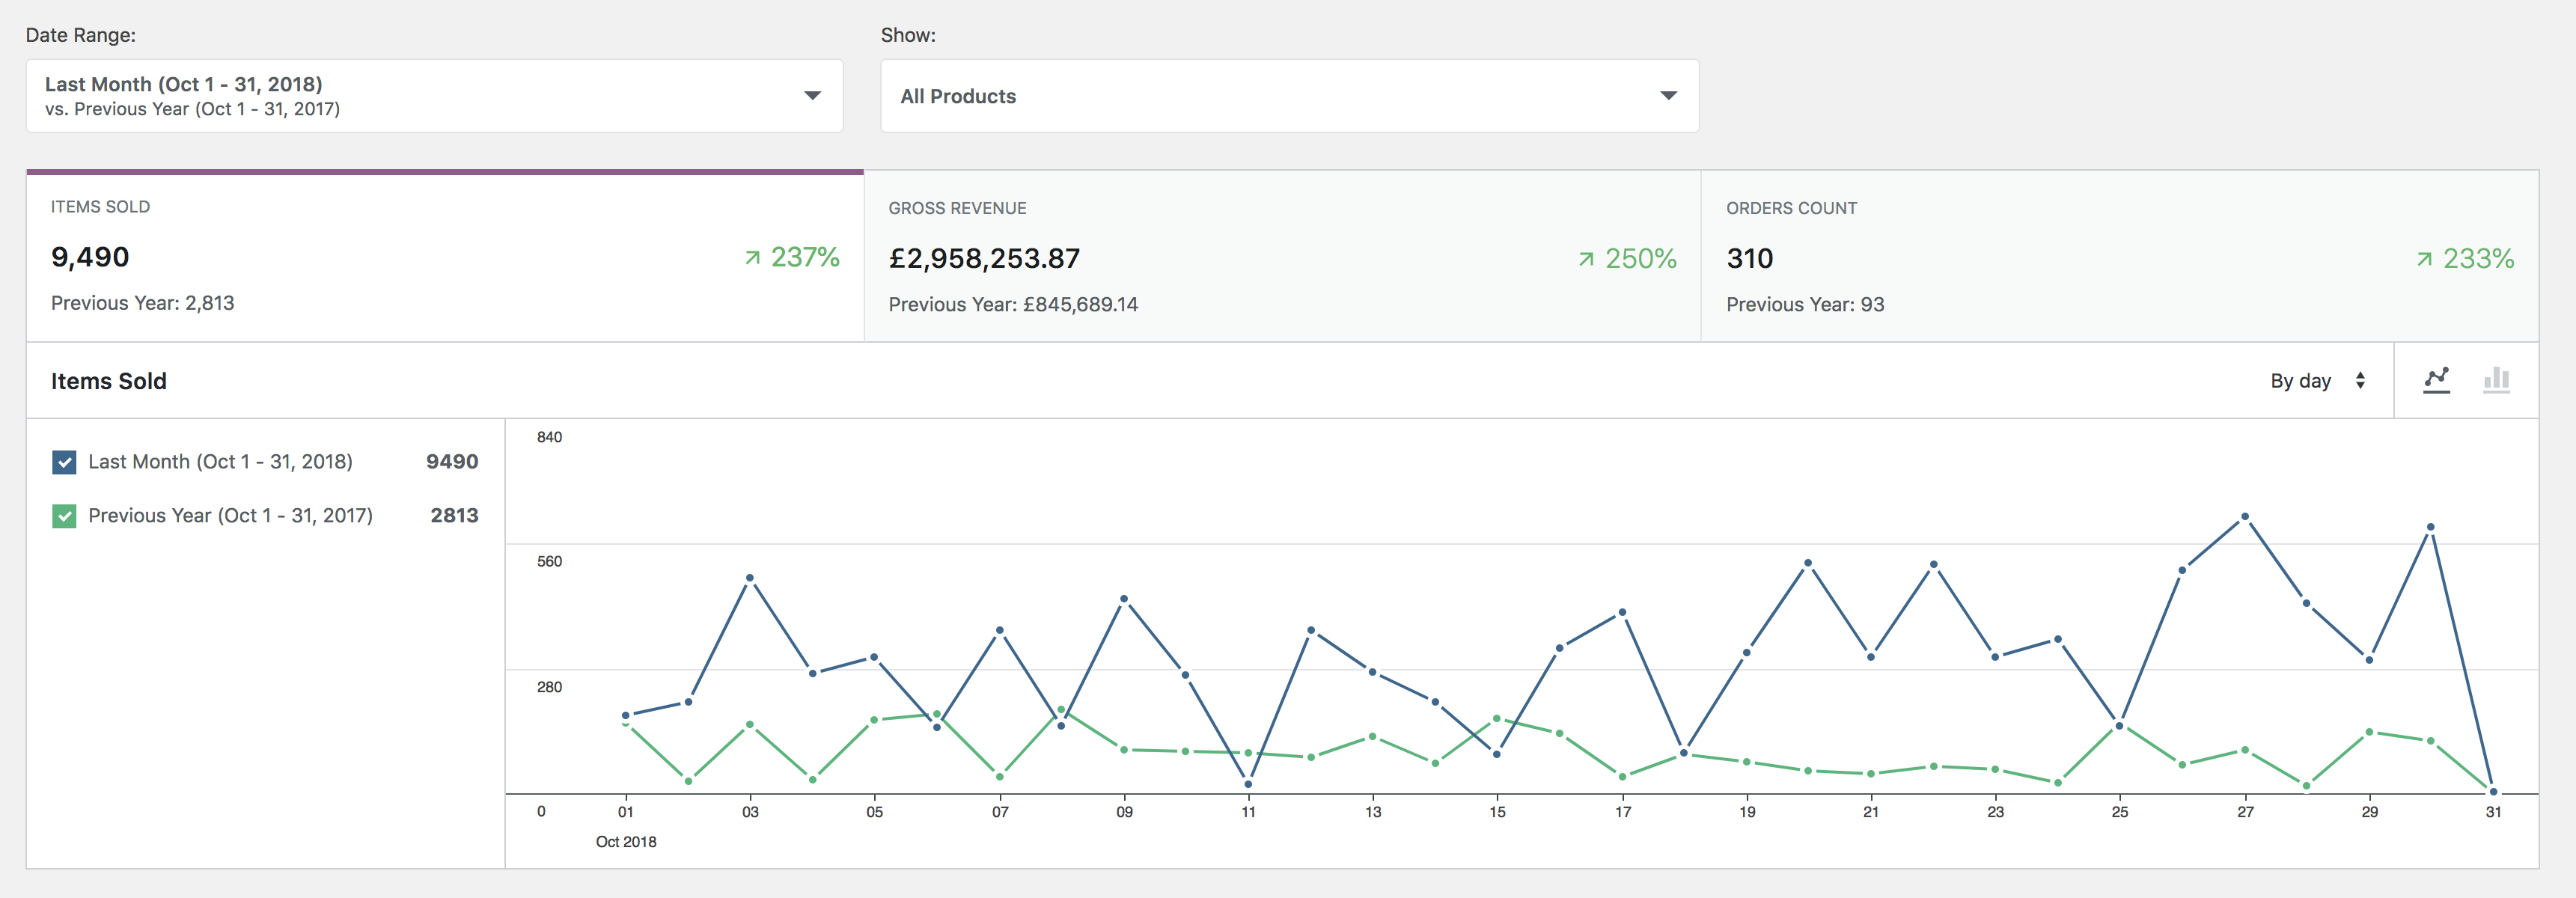Click the All Products dropdown arrow
2576x898 pixels.
click(x=1668, y=96)
